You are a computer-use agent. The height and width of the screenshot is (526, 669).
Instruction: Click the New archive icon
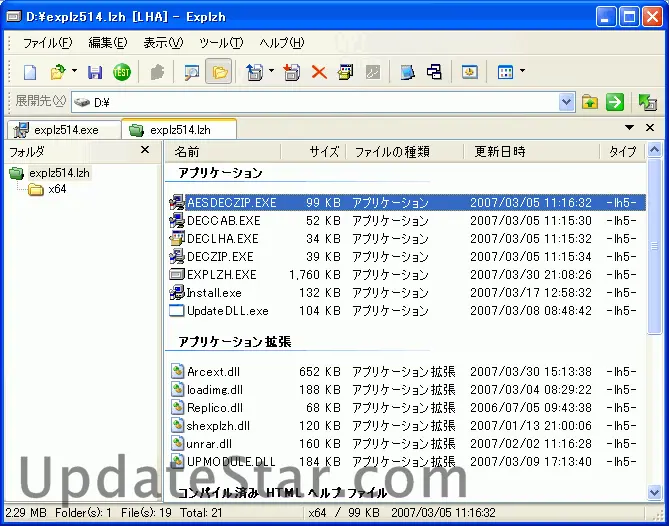pos(30,72)
